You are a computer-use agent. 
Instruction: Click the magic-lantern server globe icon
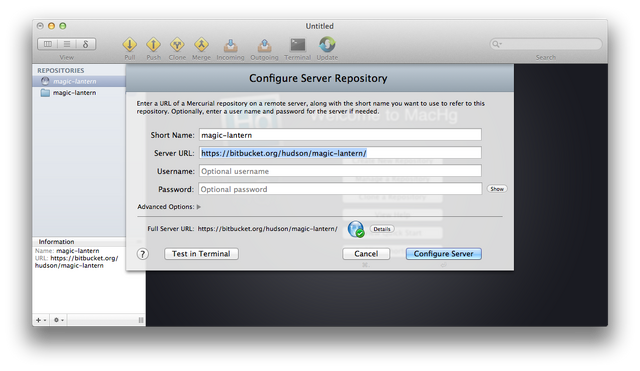(45, 81)
